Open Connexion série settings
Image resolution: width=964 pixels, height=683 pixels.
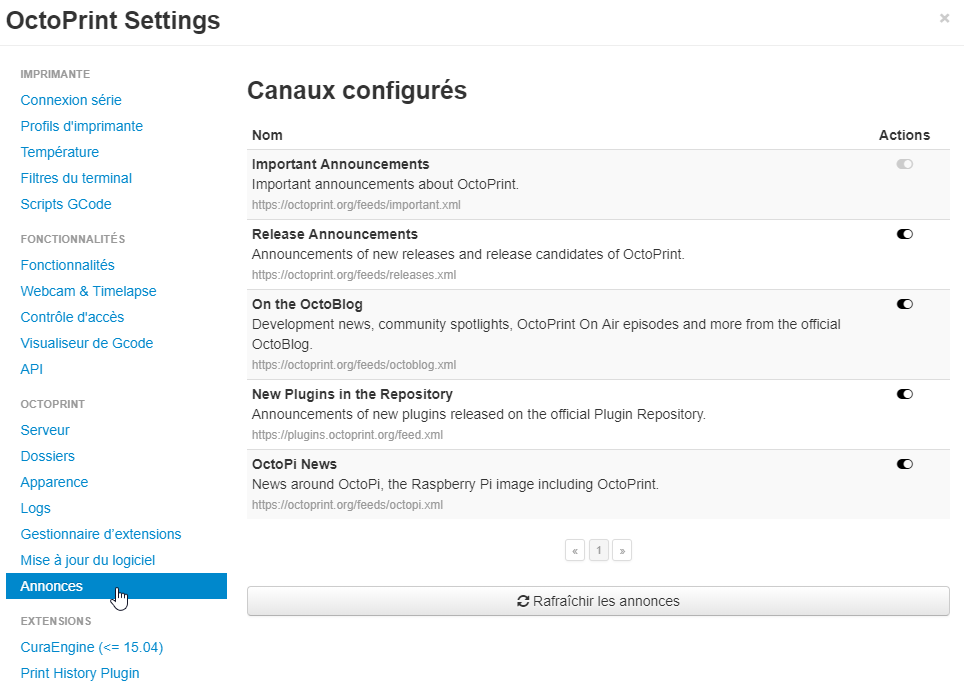pyautogui.click(x=71, y=100)
